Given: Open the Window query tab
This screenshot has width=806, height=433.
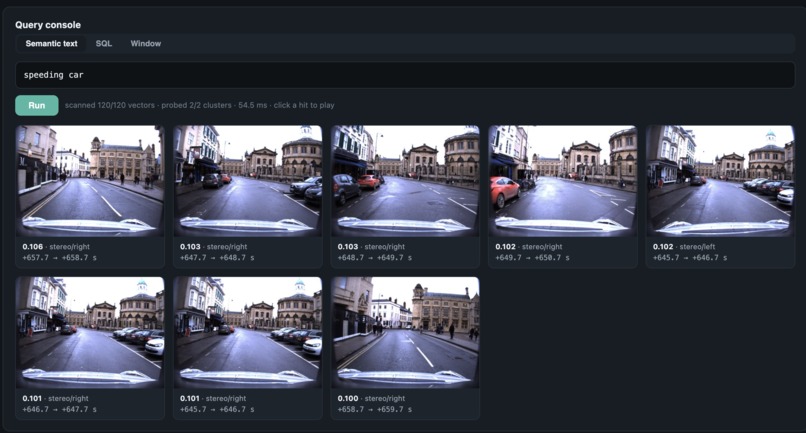Looking at the screenshot, I should click(145, 44).
